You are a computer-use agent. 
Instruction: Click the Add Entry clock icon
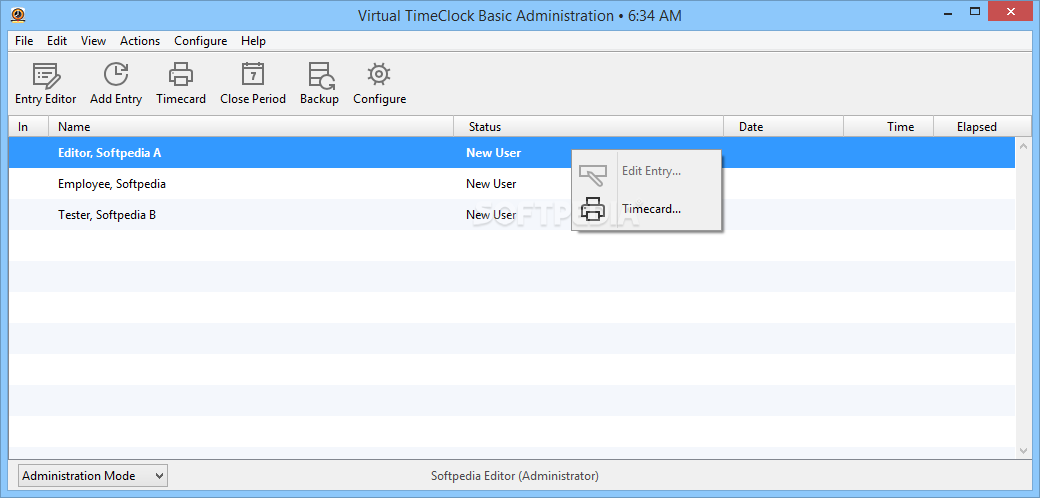[x=116, y=76]
